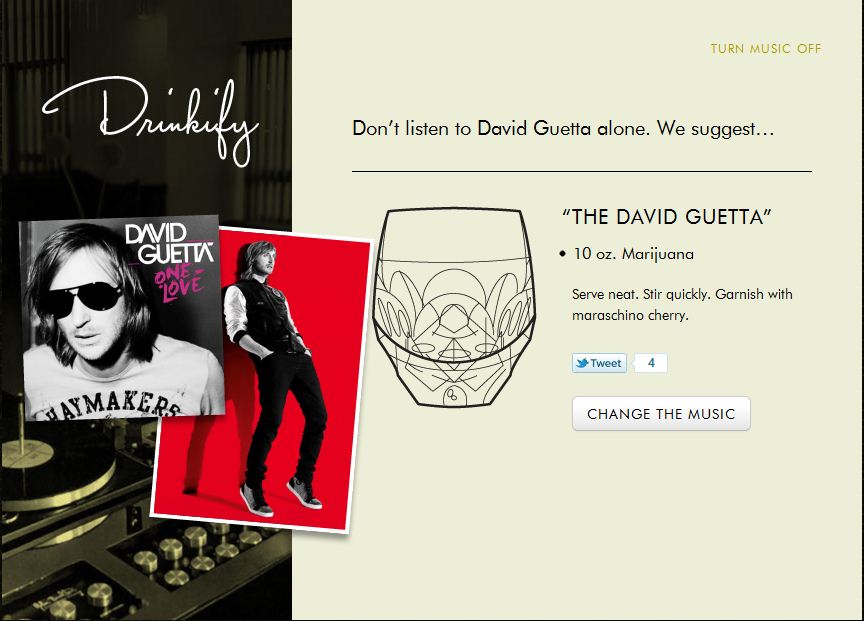Click the Tweet button
Viewport: 864px width, 621px height.
[x=600, y=363]
